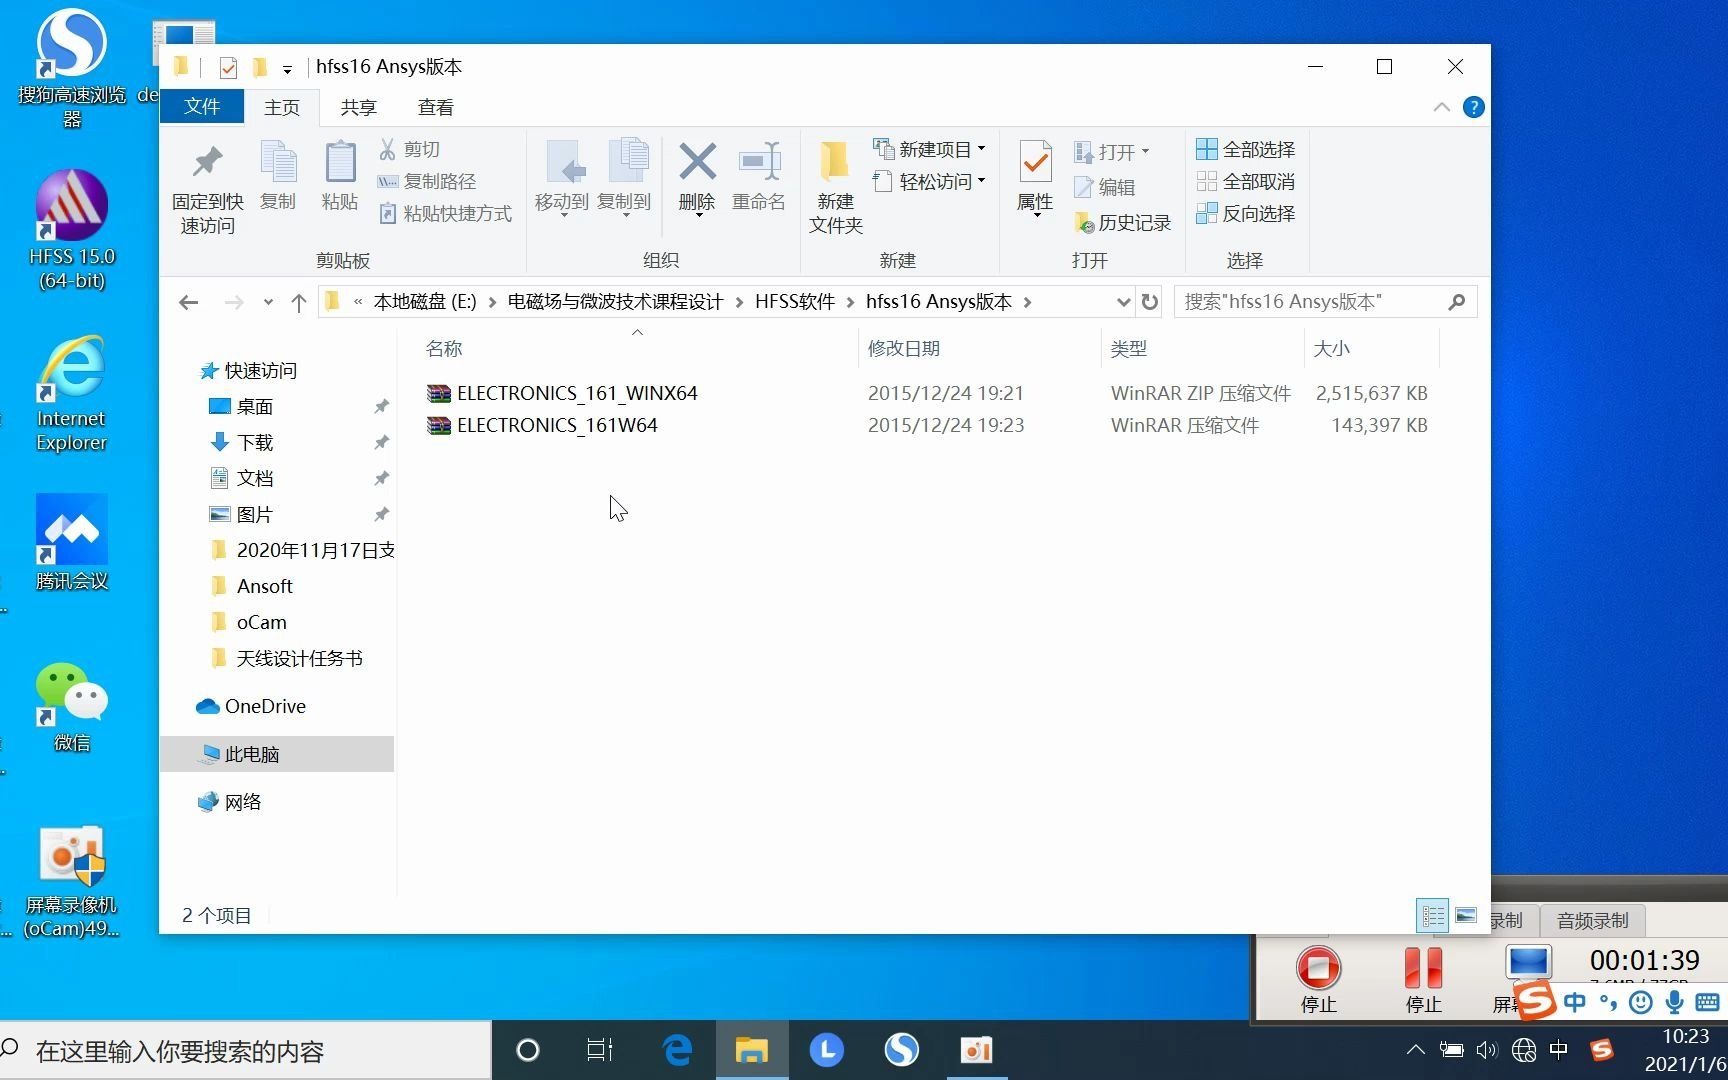This screenshot has width=1728, height=1080.
Task: Switch to the 音频录制 tab in oCam
Action: 1593,920
